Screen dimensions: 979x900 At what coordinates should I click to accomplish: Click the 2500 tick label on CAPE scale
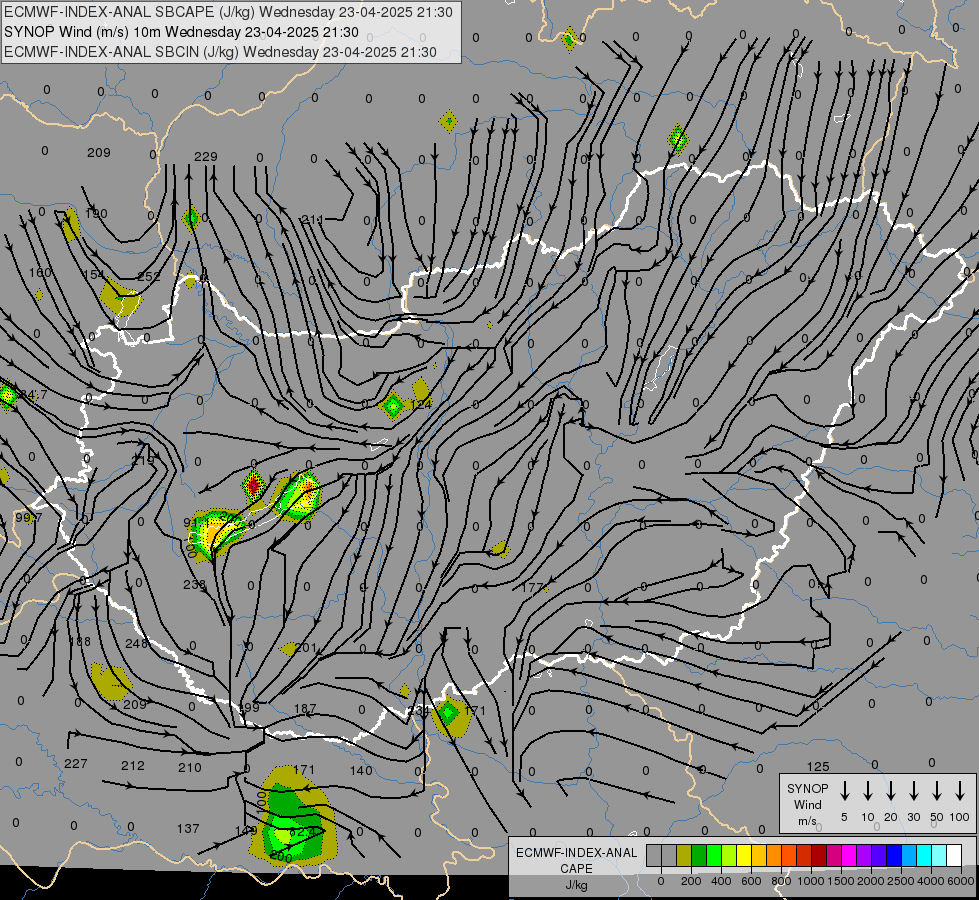pyautogui.click(x=901, y=881)
